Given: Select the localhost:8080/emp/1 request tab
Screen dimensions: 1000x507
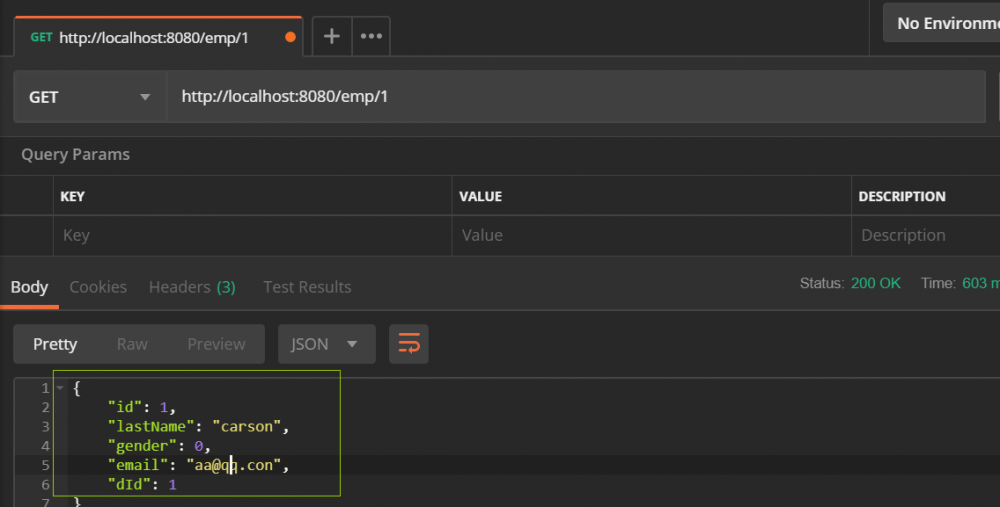Looking at the screenshot, I should (150, 38).
